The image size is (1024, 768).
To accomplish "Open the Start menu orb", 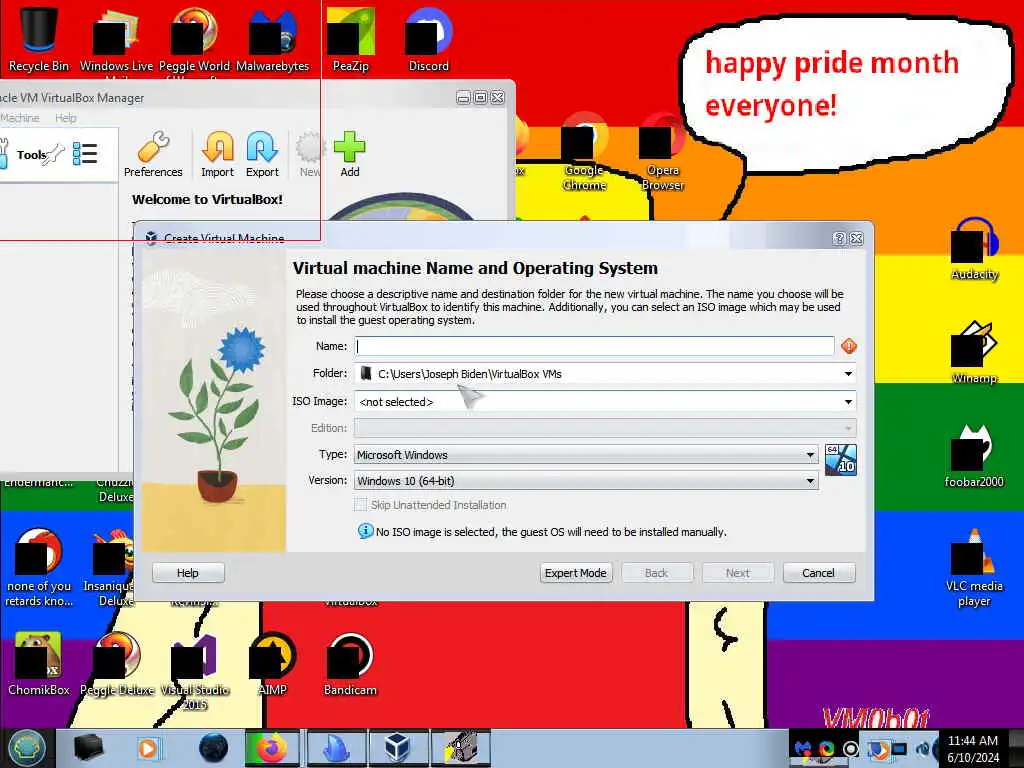I will point(26,748).
